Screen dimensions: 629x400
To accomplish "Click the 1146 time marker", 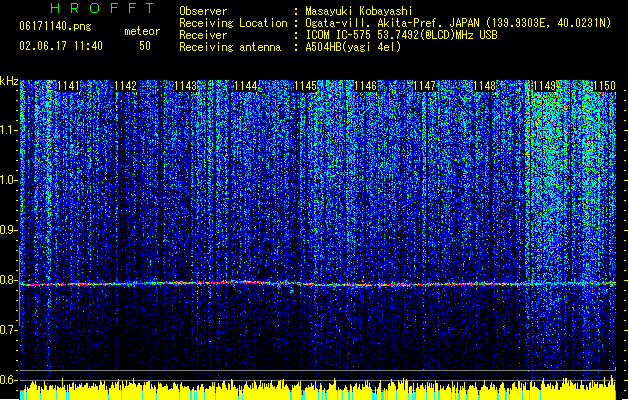I will point(365,86).
